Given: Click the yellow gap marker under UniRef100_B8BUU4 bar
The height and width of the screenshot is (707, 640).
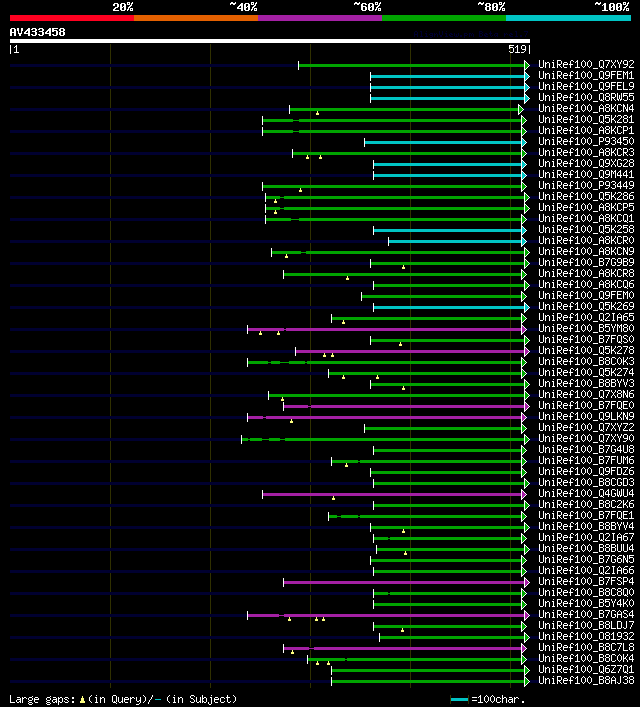Looking at the screenshot, I should 405,553.
